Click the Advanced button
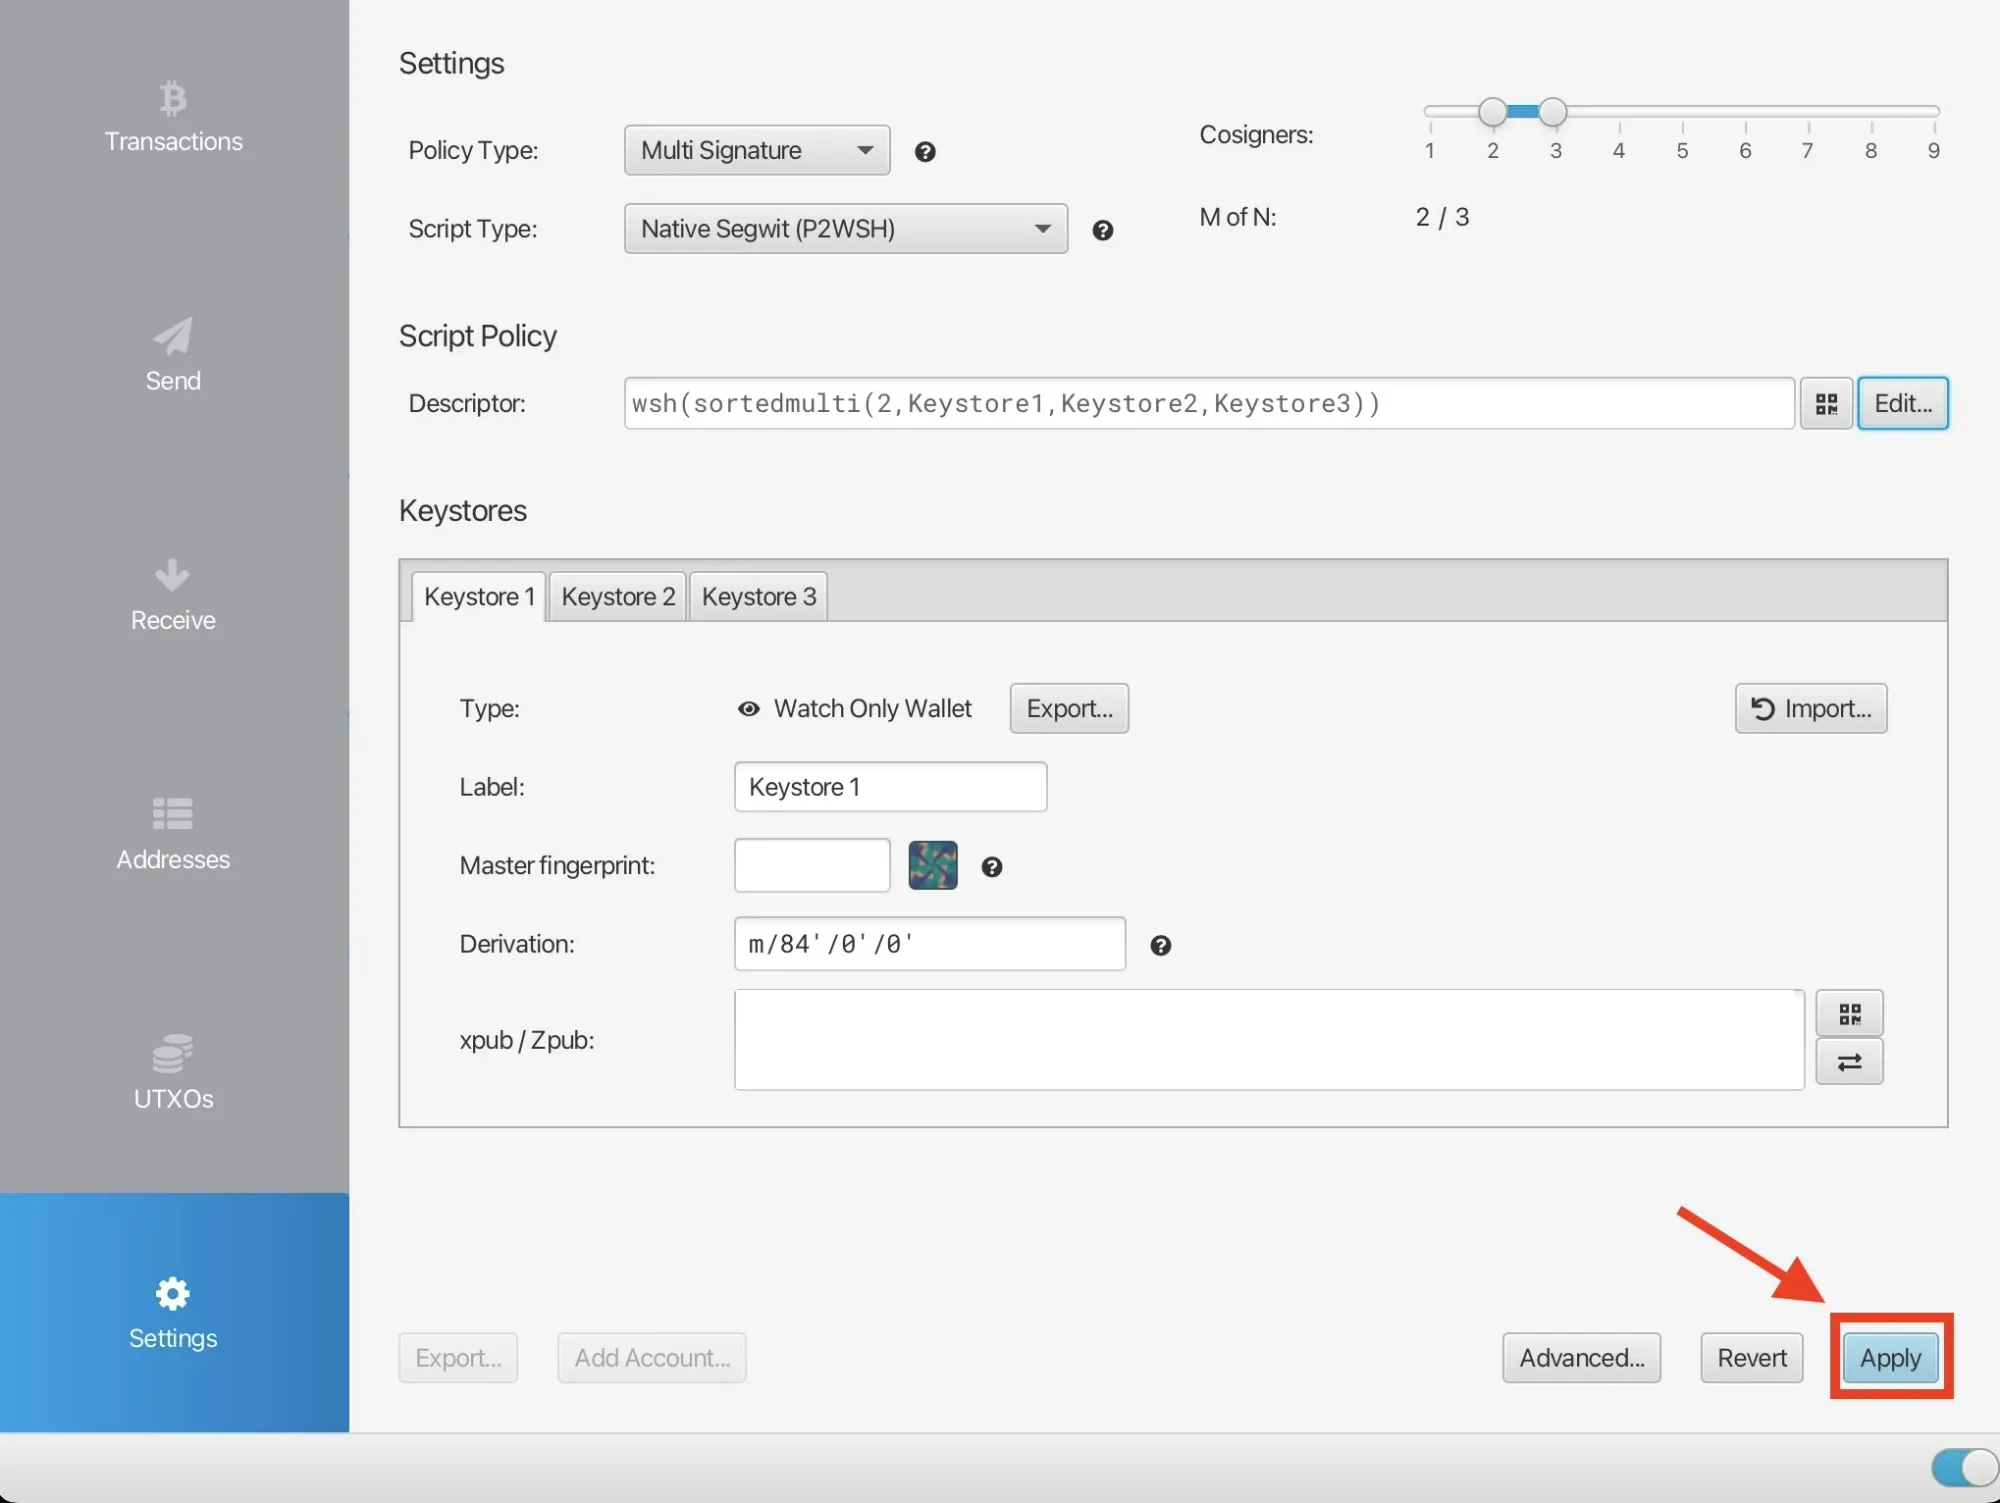The height and width of the screenshot is (1503, 2000). click(1581, 1358)
